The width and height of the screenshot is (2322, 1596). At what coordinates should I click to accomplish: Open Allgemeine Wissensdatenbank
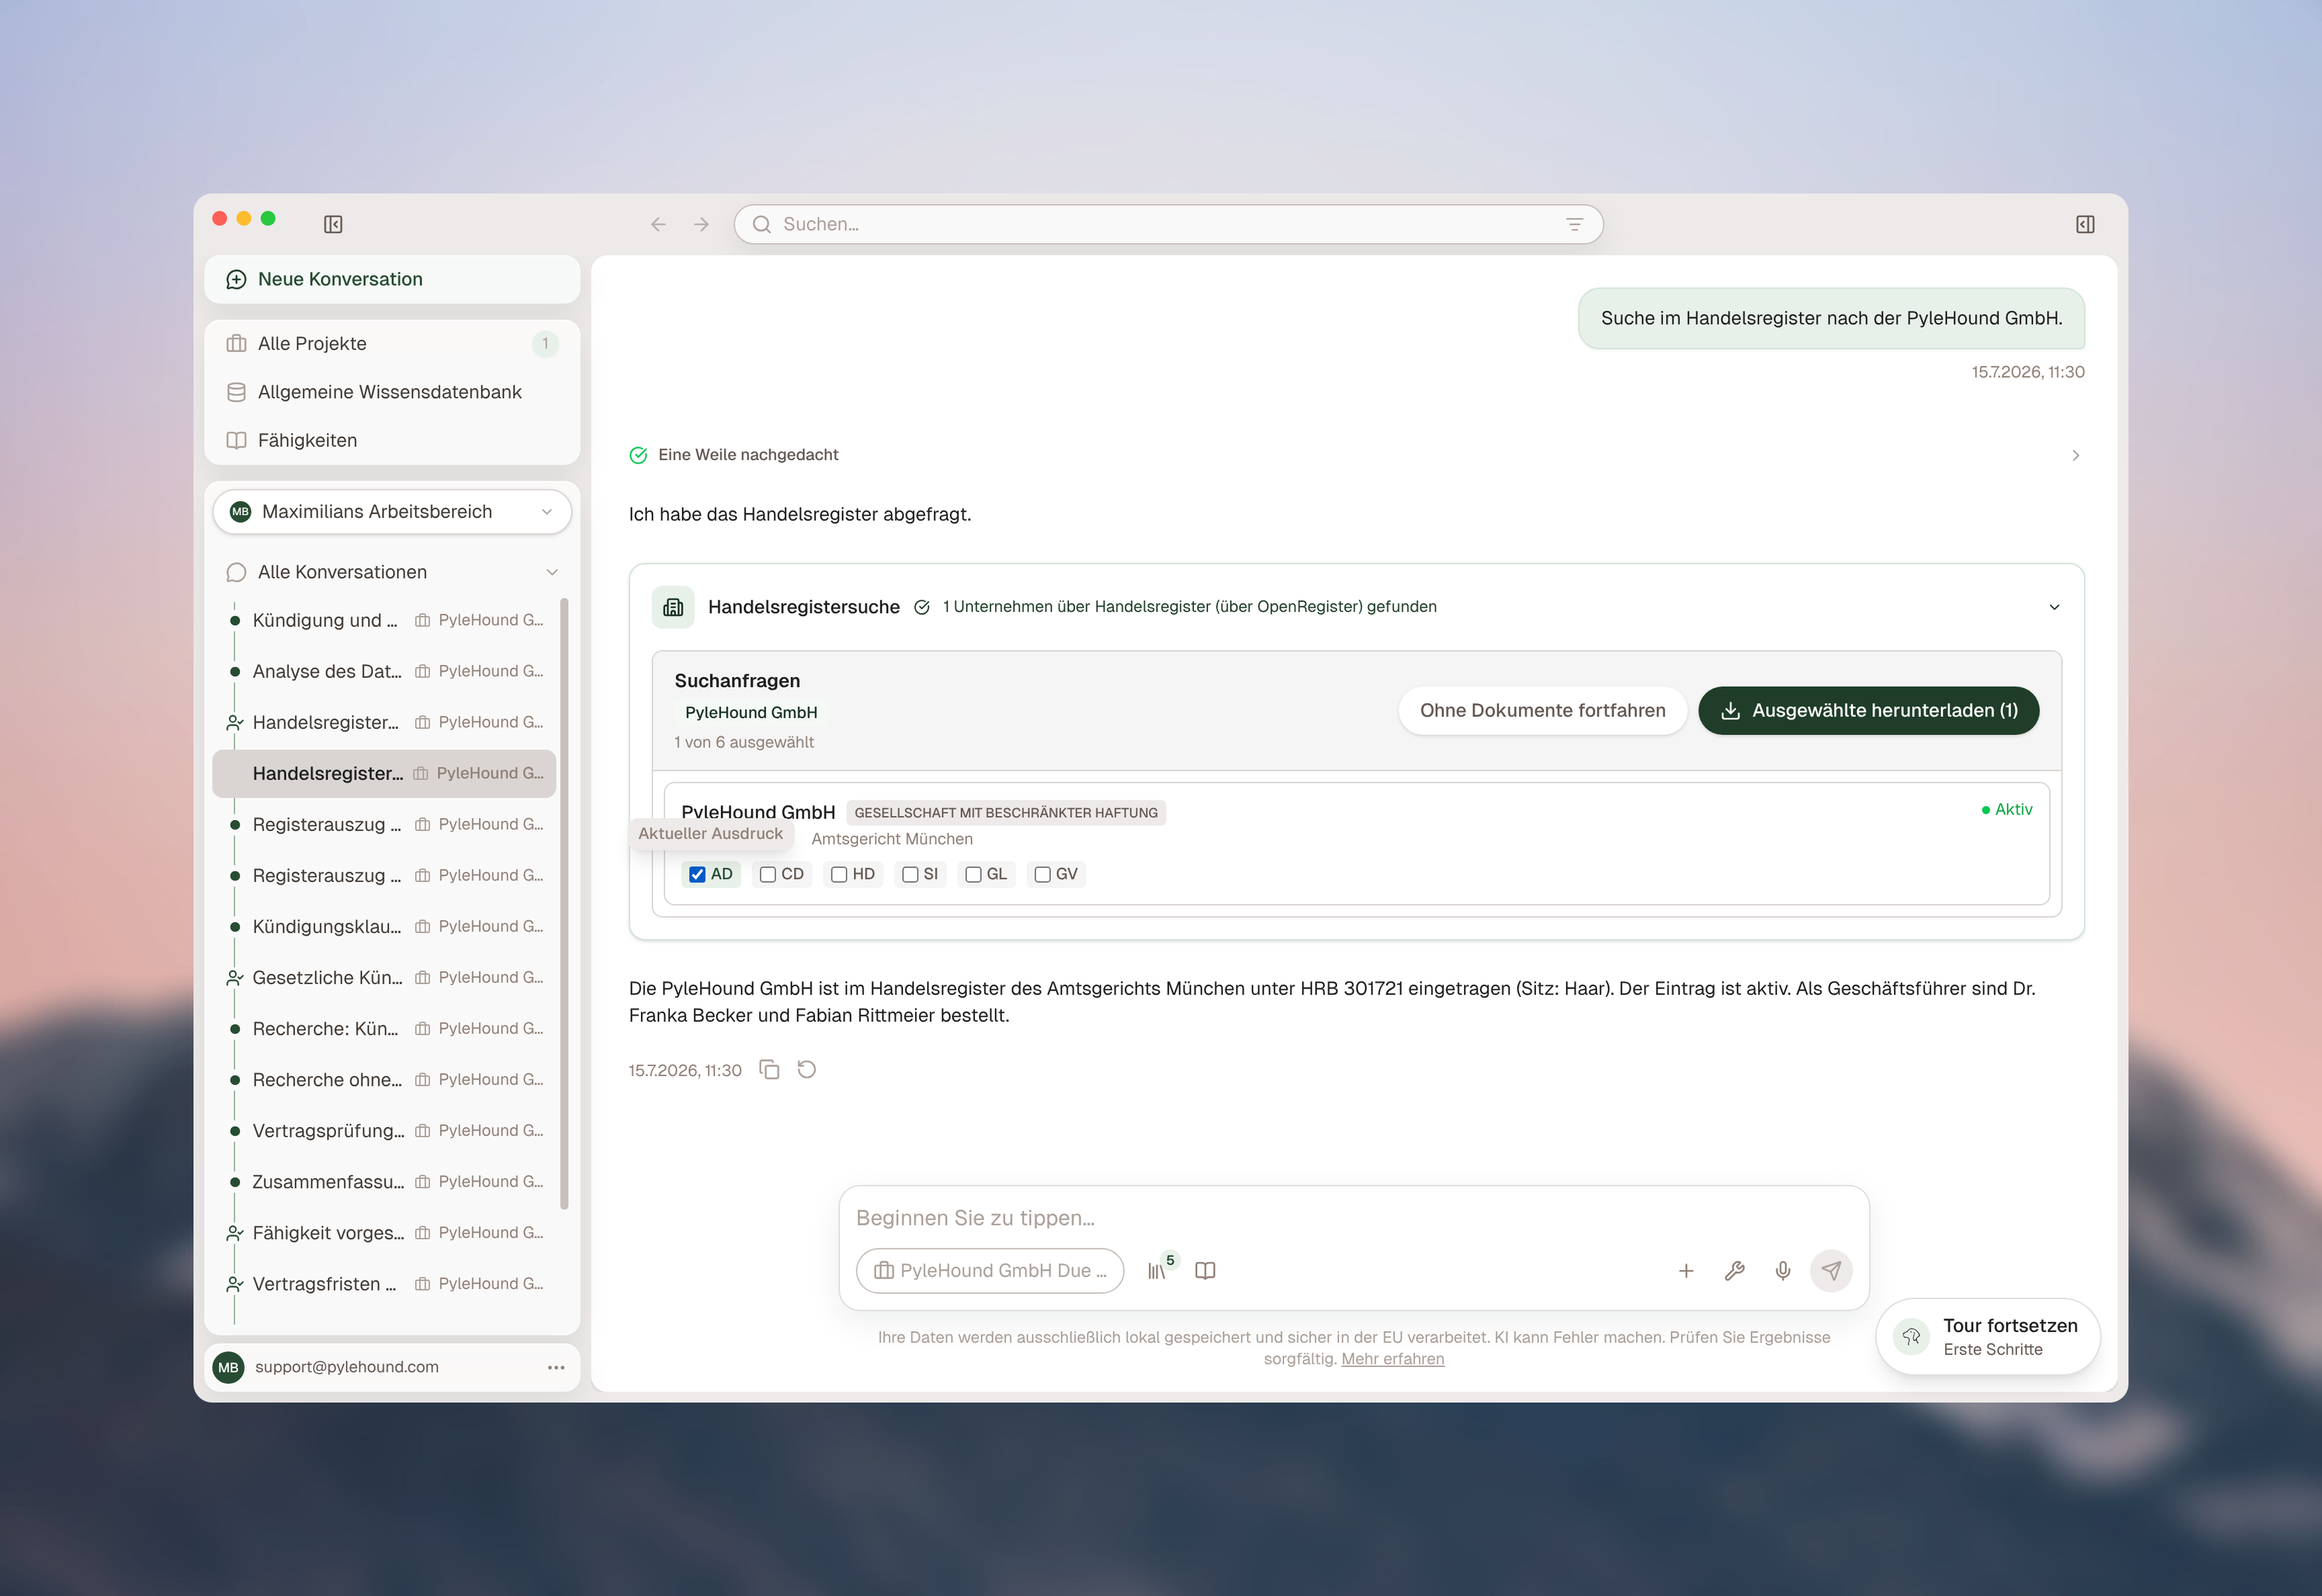click(x=392, y=392)
